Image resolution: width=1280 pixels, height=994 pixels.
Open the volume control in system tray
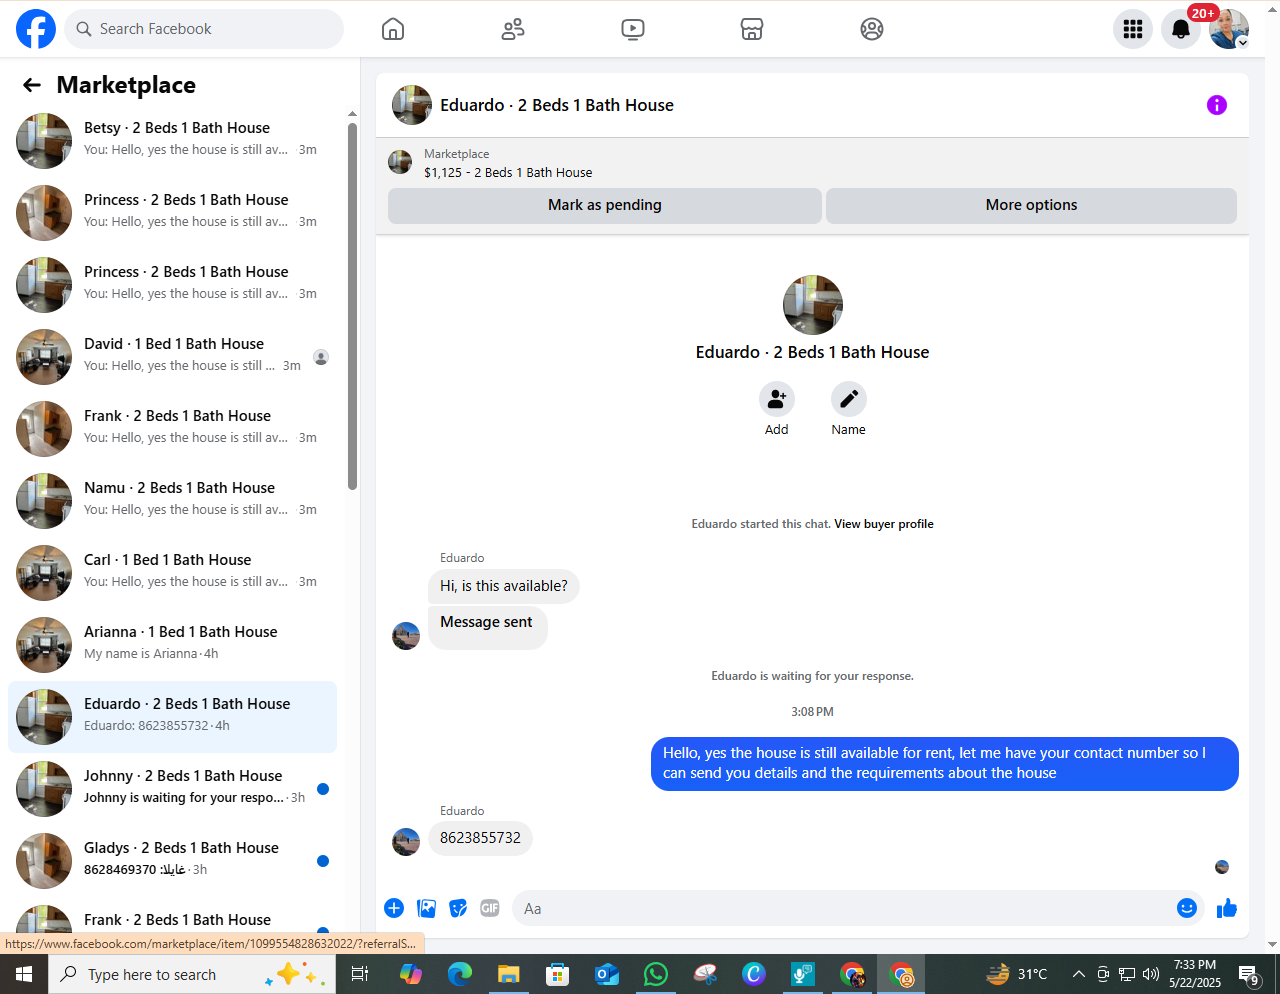[x=1151, y=974]
